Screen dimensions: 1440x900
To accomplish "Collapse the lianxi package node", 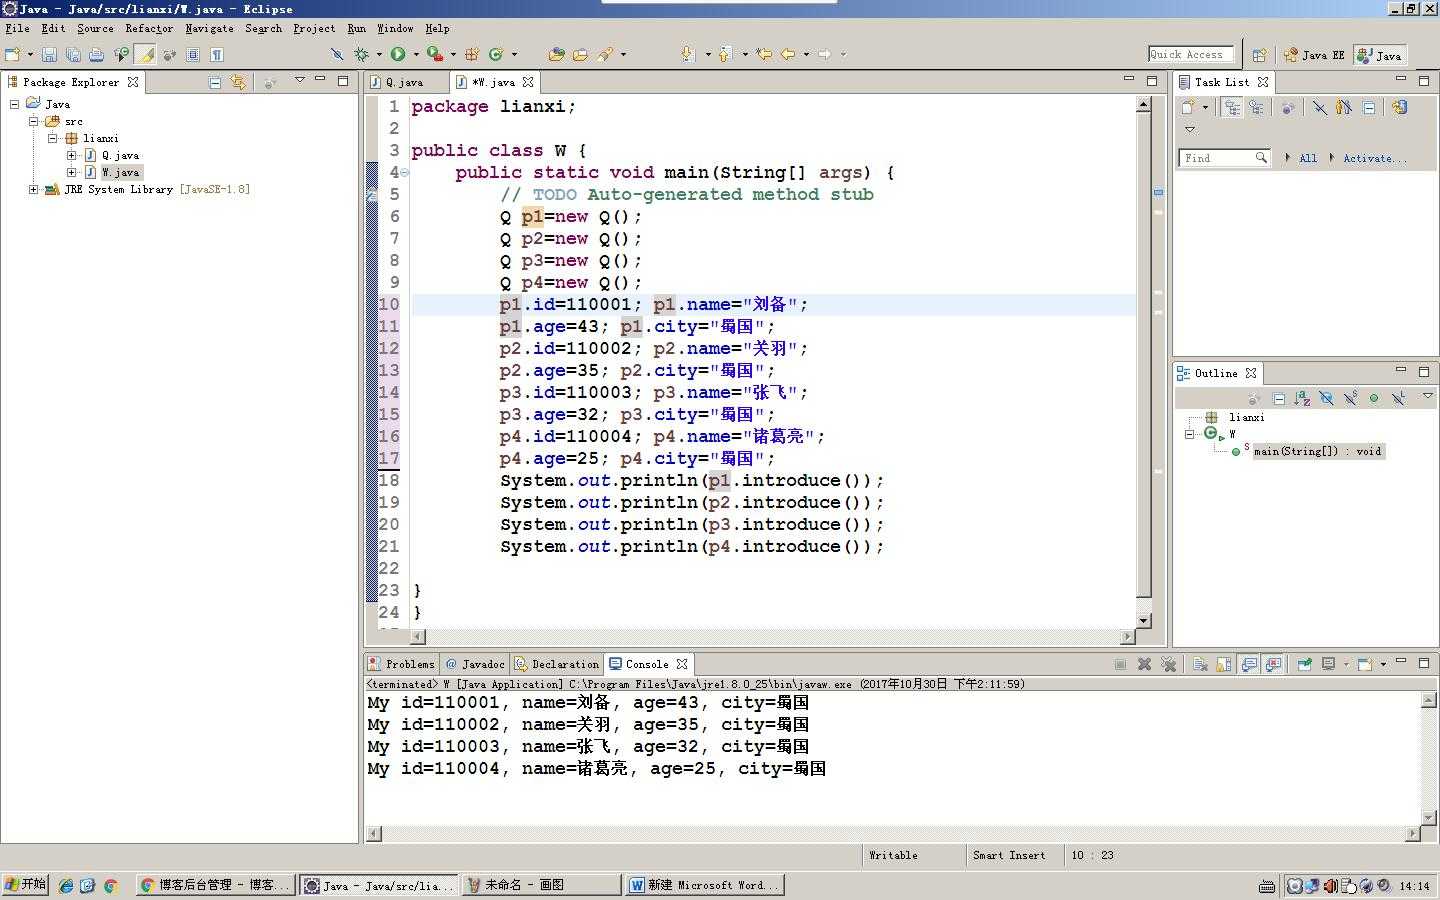I will pos(52,138).
